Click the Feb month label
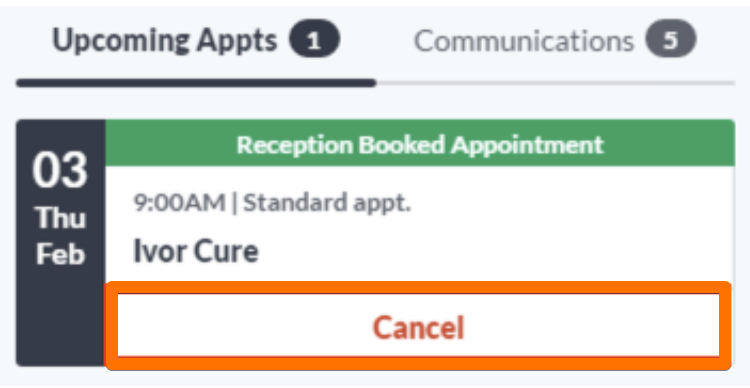The image size is (750, 388). (x=60, y=254)
